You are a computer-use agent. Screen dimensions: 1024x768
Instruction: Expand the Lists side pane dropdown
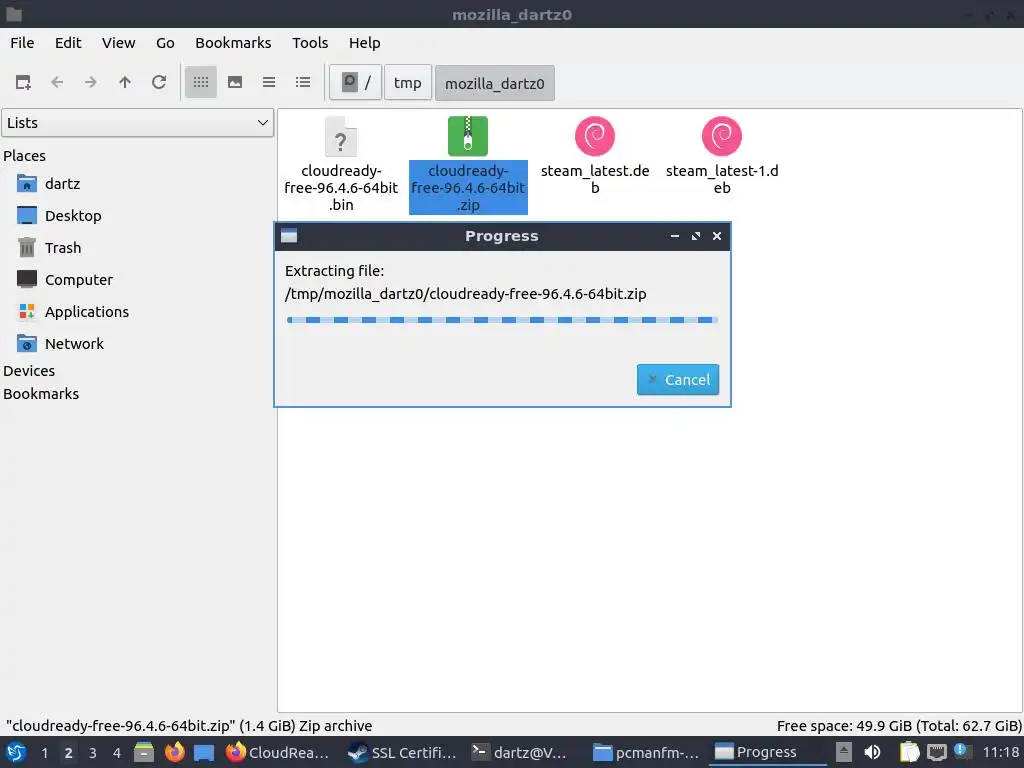pyautogui.click(x=137, y=123)
